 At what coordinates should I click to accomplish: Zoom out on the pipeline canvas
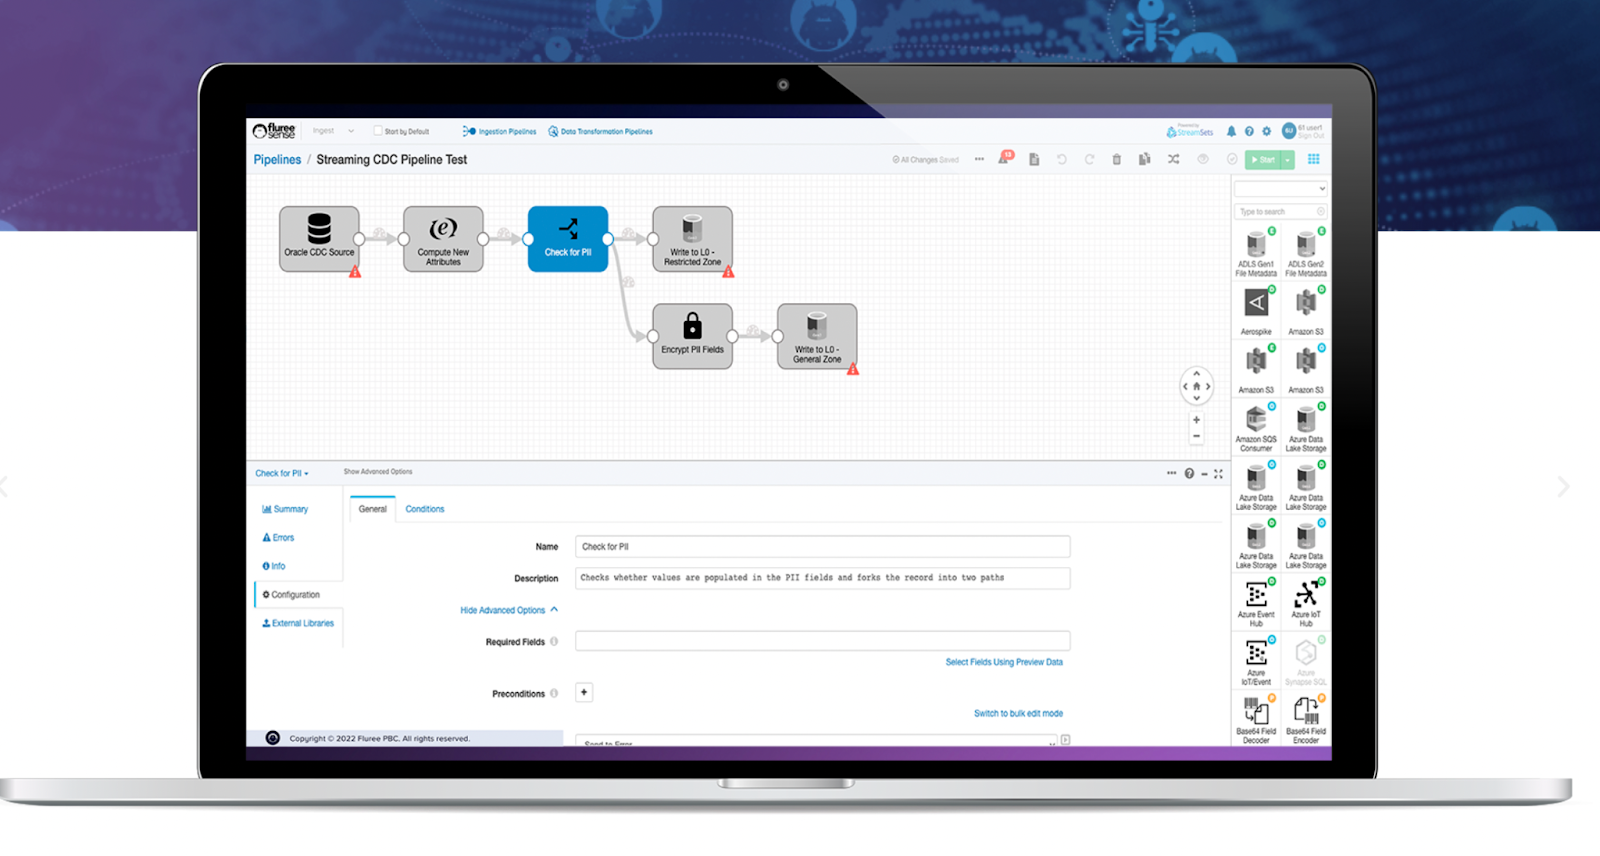(1196, 436)
